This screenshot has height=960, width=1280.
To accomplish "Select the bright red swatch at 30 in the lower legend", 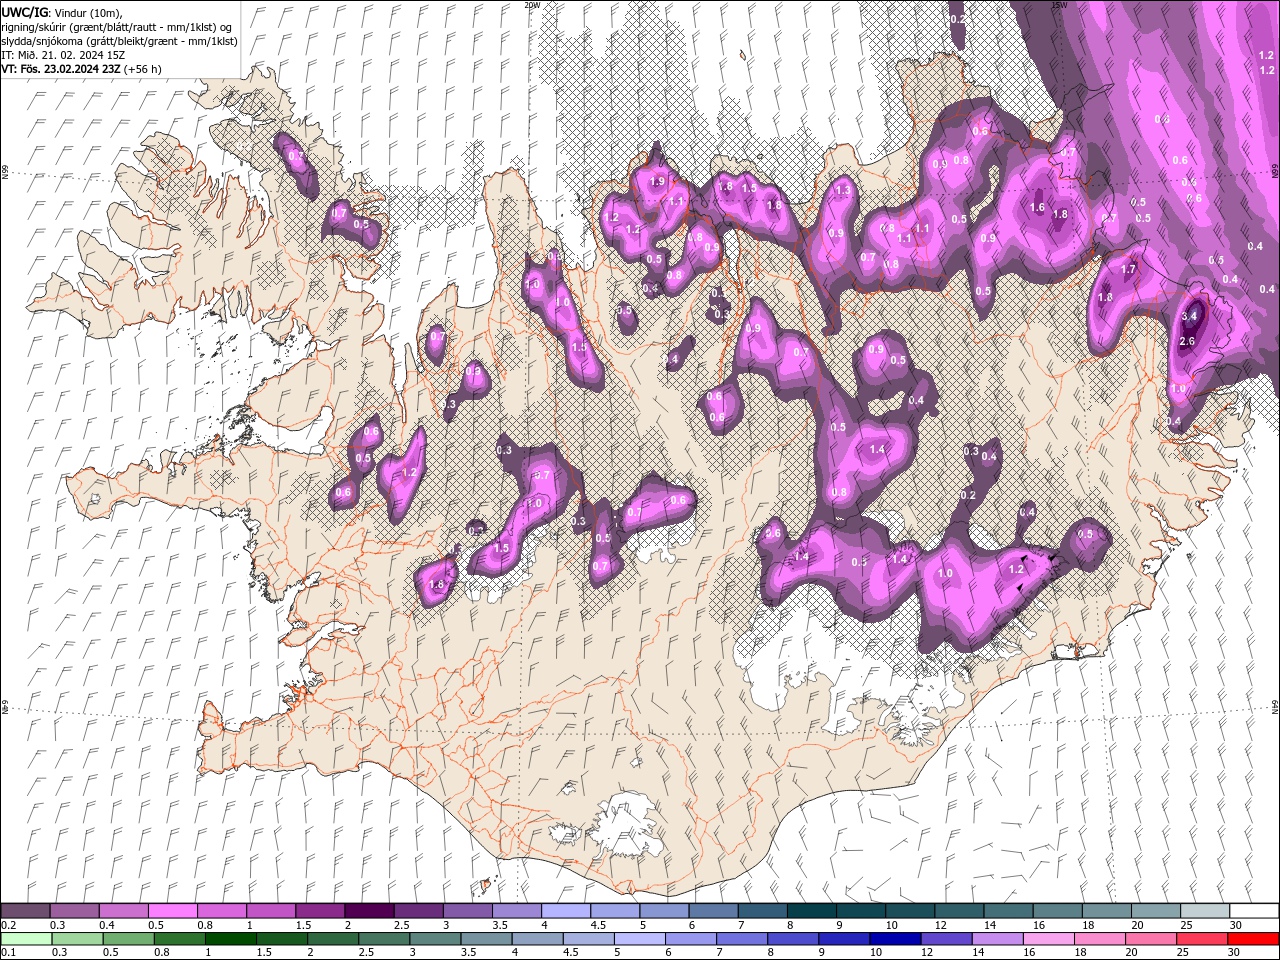I will [x=1254, y=939].
